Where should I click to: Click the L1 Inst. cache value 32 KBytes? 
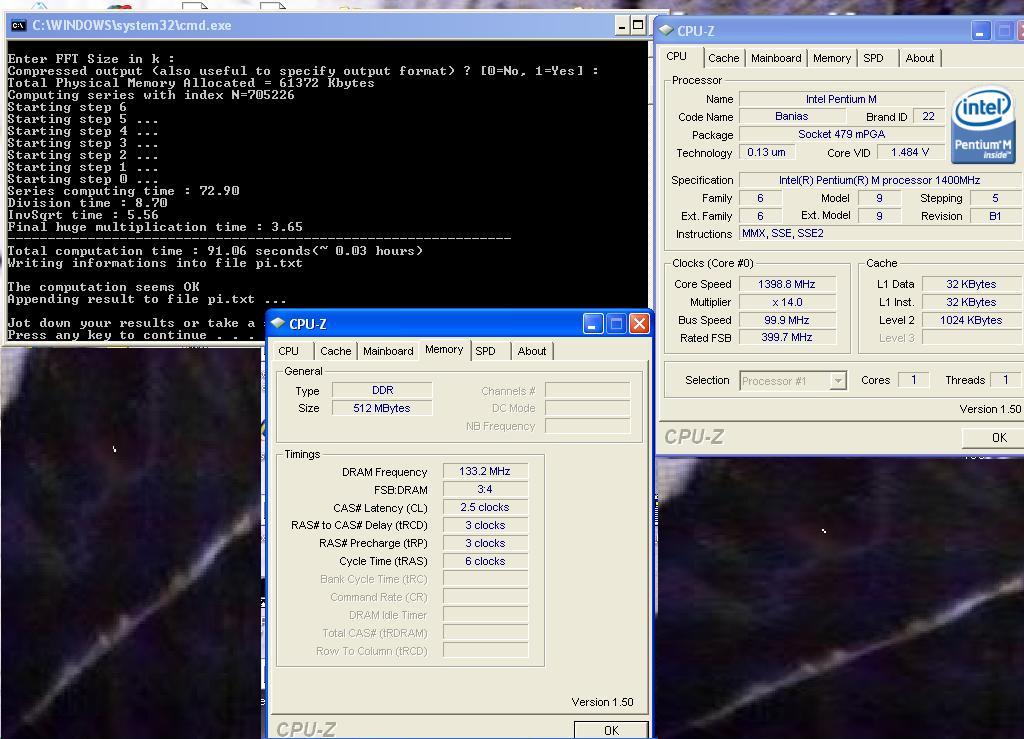click(971, 302)
